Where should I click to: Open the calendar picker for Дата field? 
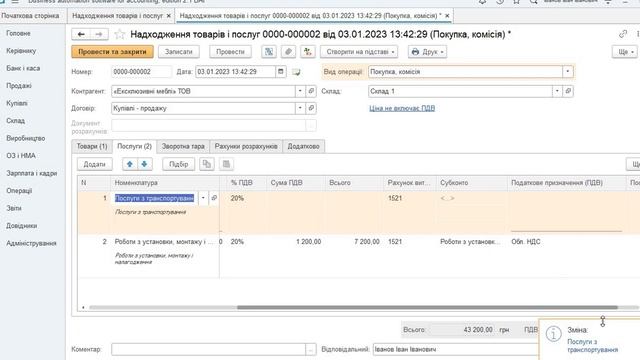(280, 71)
